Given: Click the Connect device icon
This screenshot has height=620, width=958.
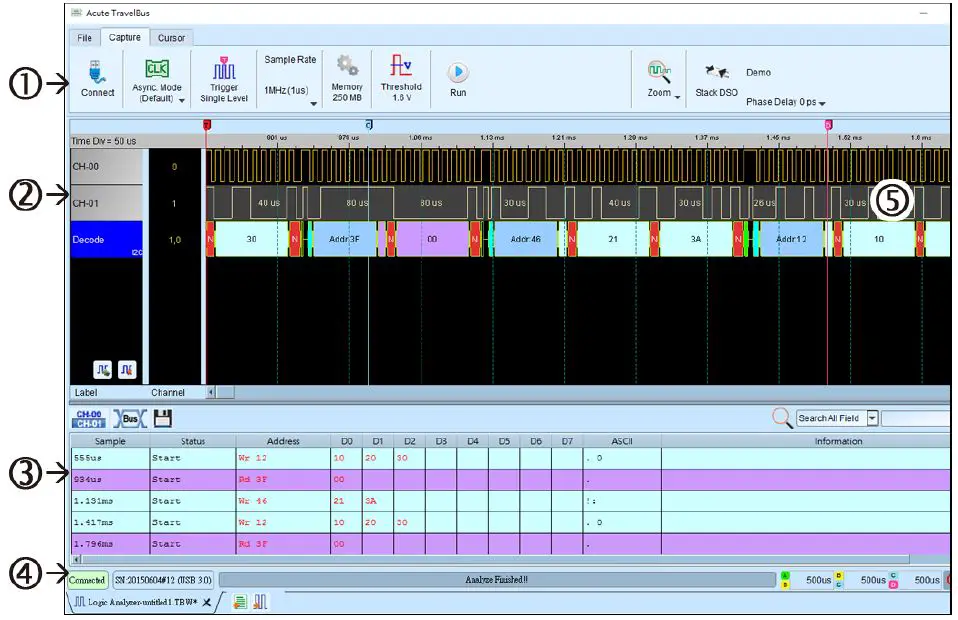Looking at the screenshot, I should 97,73.
